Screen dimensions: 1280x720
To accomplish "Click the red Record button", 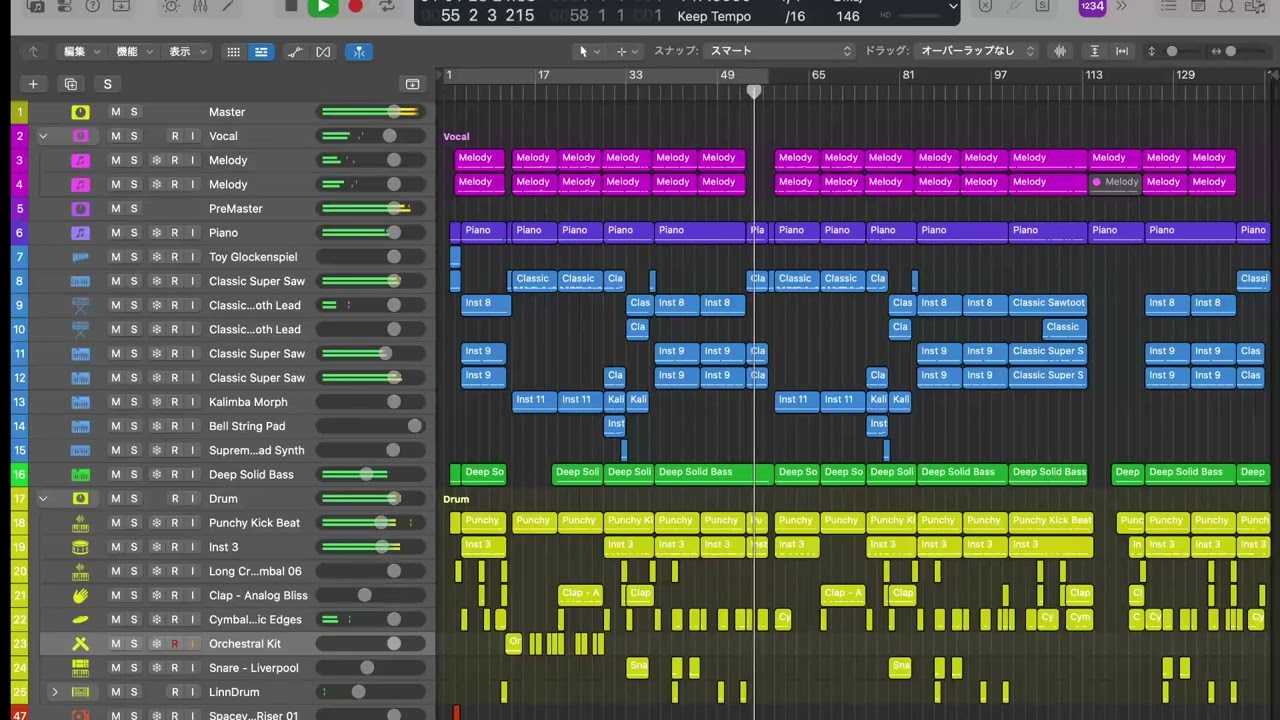I will (x=355, y=7).
